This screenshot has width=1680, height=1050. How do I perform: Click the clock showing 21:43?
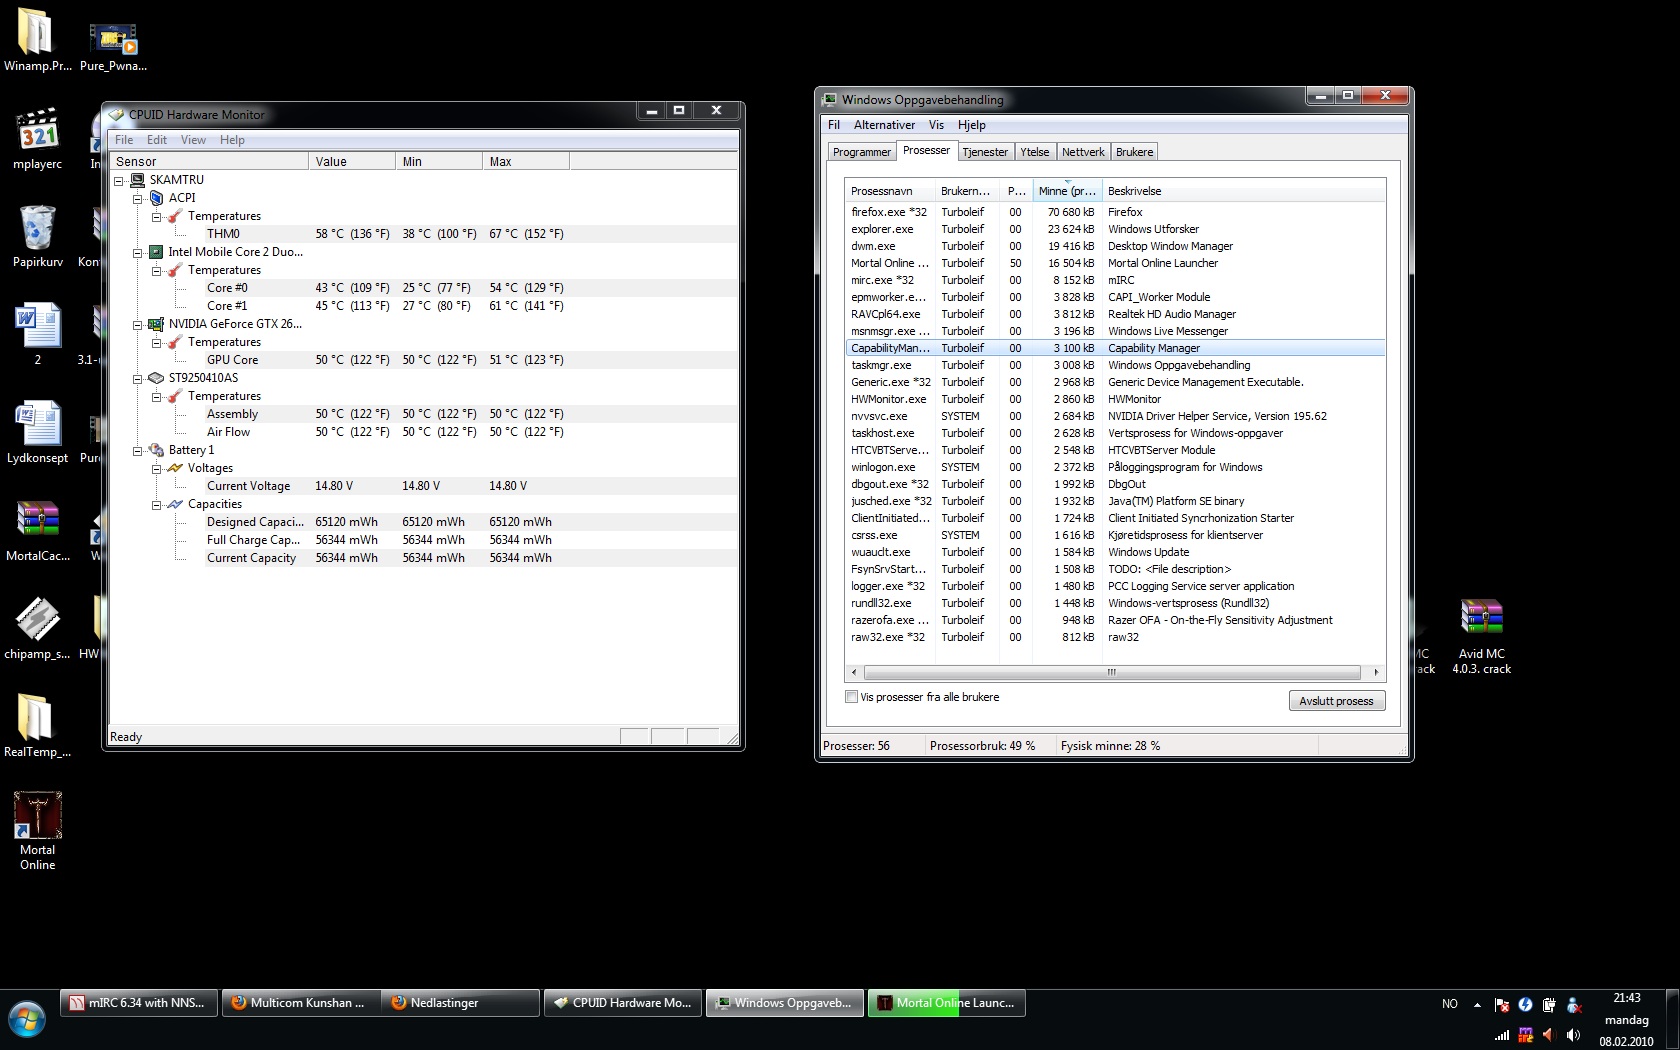[x=1626, y=998]
